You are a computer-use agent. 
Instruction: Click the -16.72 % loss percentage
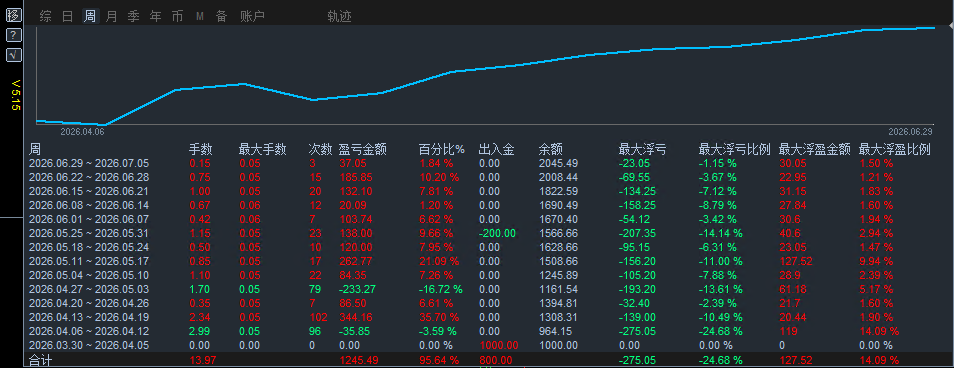click(440, 289)
